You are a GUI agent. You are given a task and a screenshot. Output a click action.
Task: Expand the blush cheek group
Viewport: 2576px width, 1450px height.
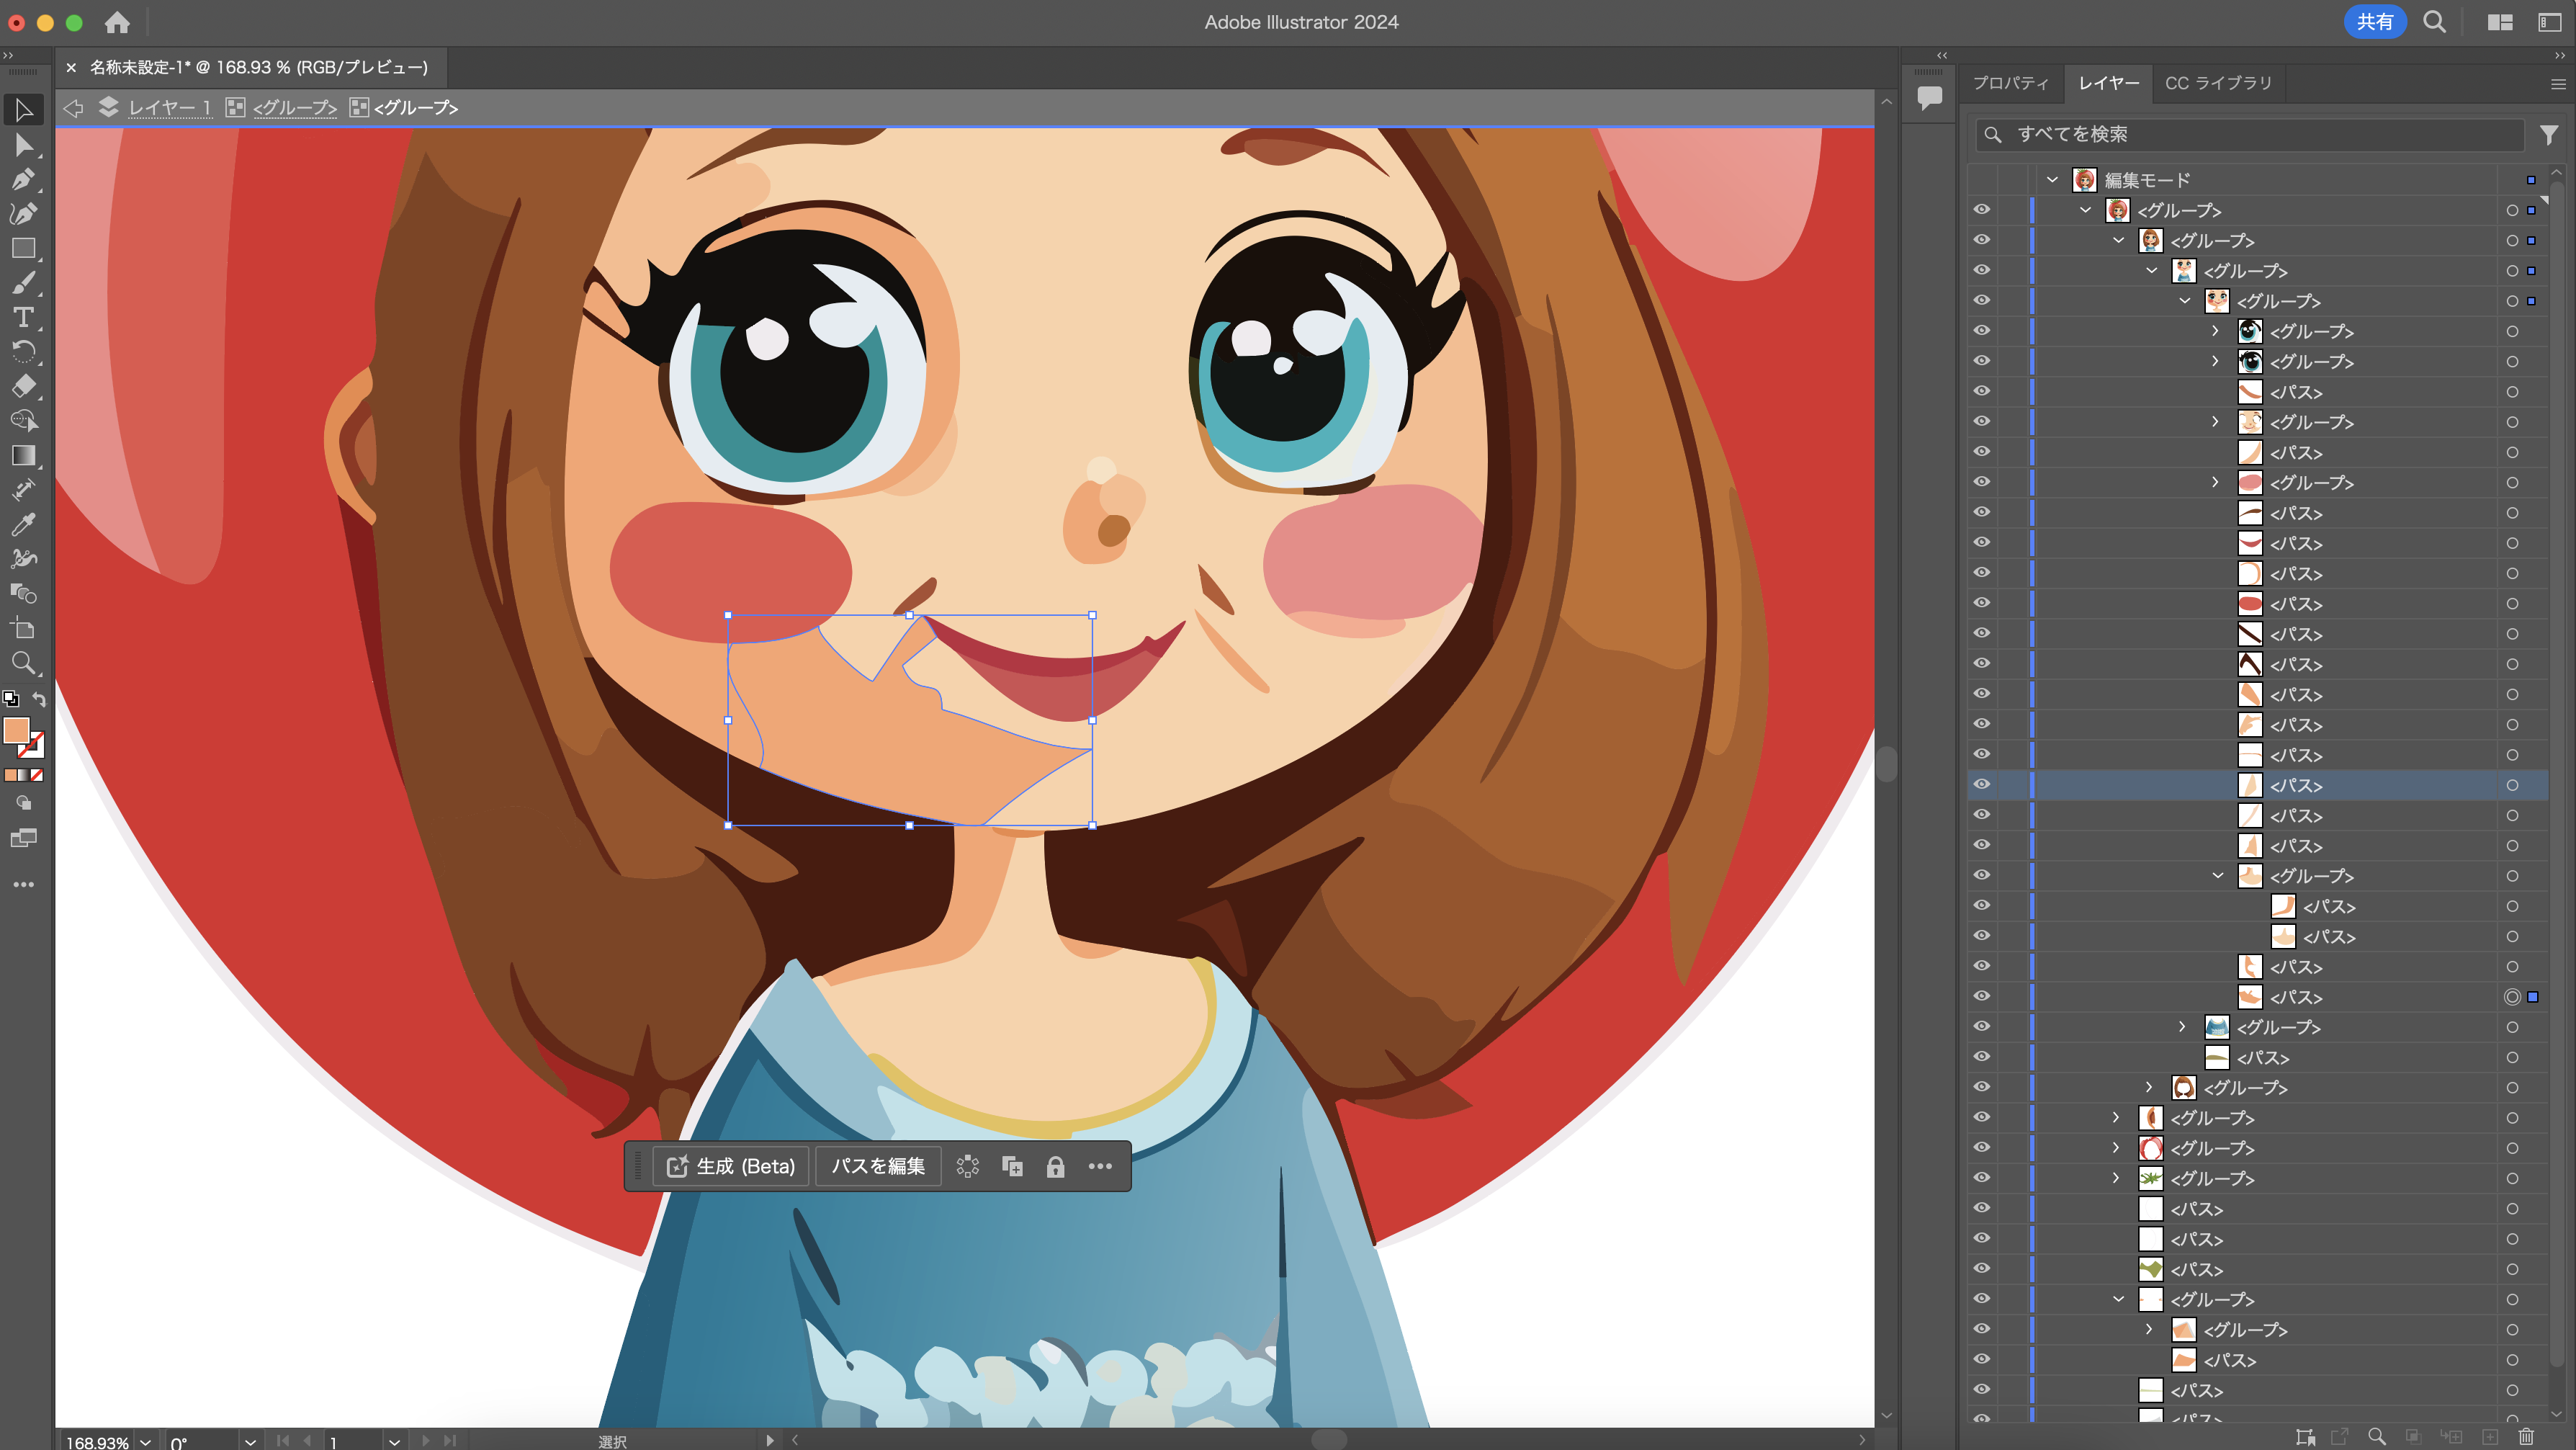(x=2215, y=482)
